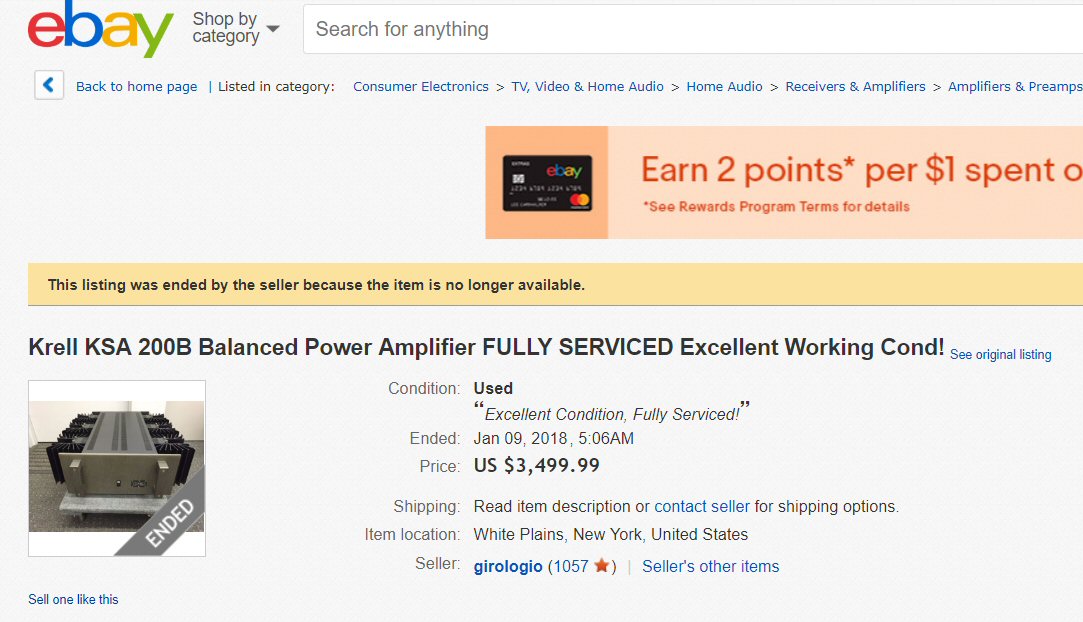1083x622 pixels.
Task: Click the contact seller link
Action: pyautogui.click(x=702, y=506)
